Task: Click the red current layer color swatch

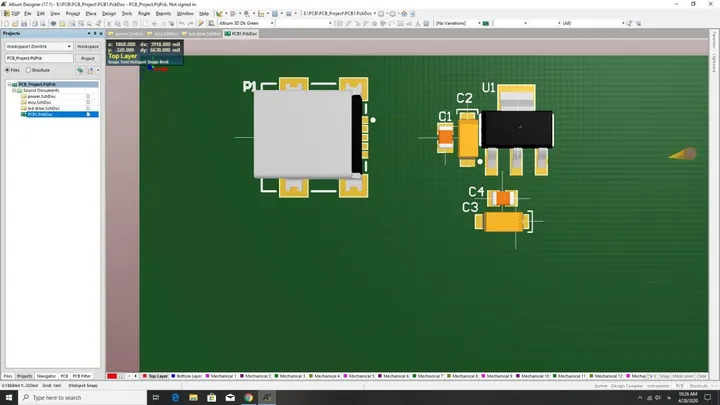Action: [112, 376]
